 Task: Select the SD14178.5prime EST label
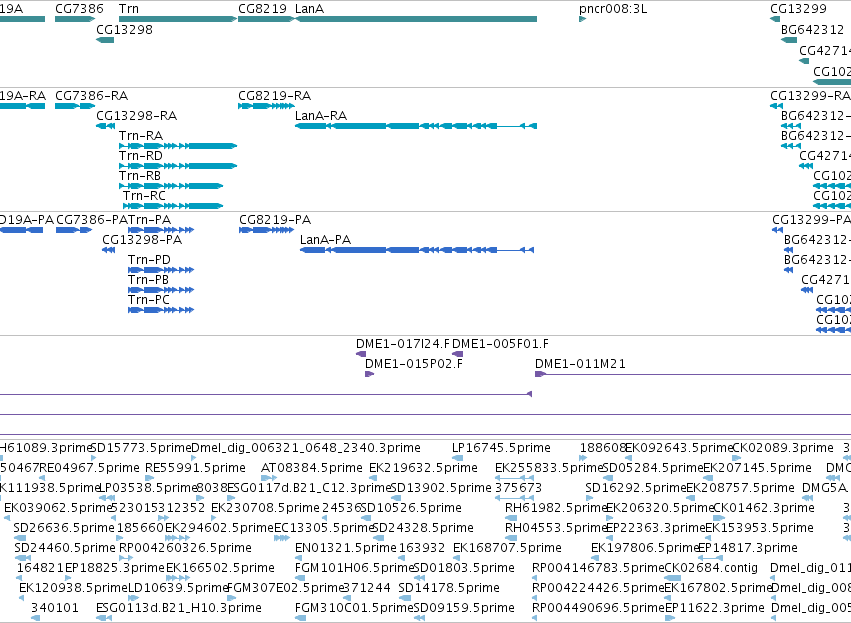[449, 589]
